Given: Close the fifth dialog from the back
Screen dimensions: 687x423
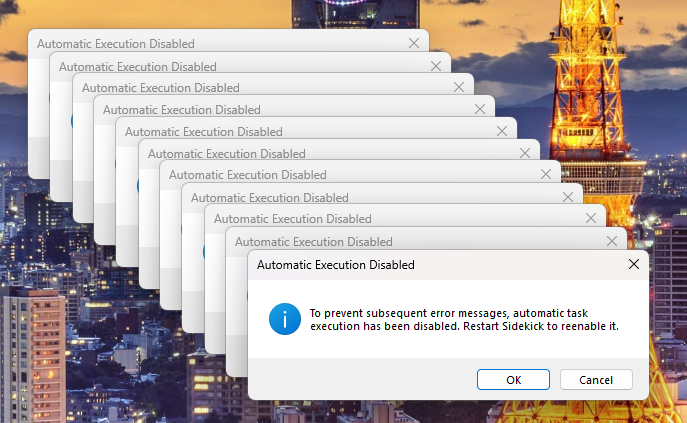Looking at the screenshot, I should (502, 132).
